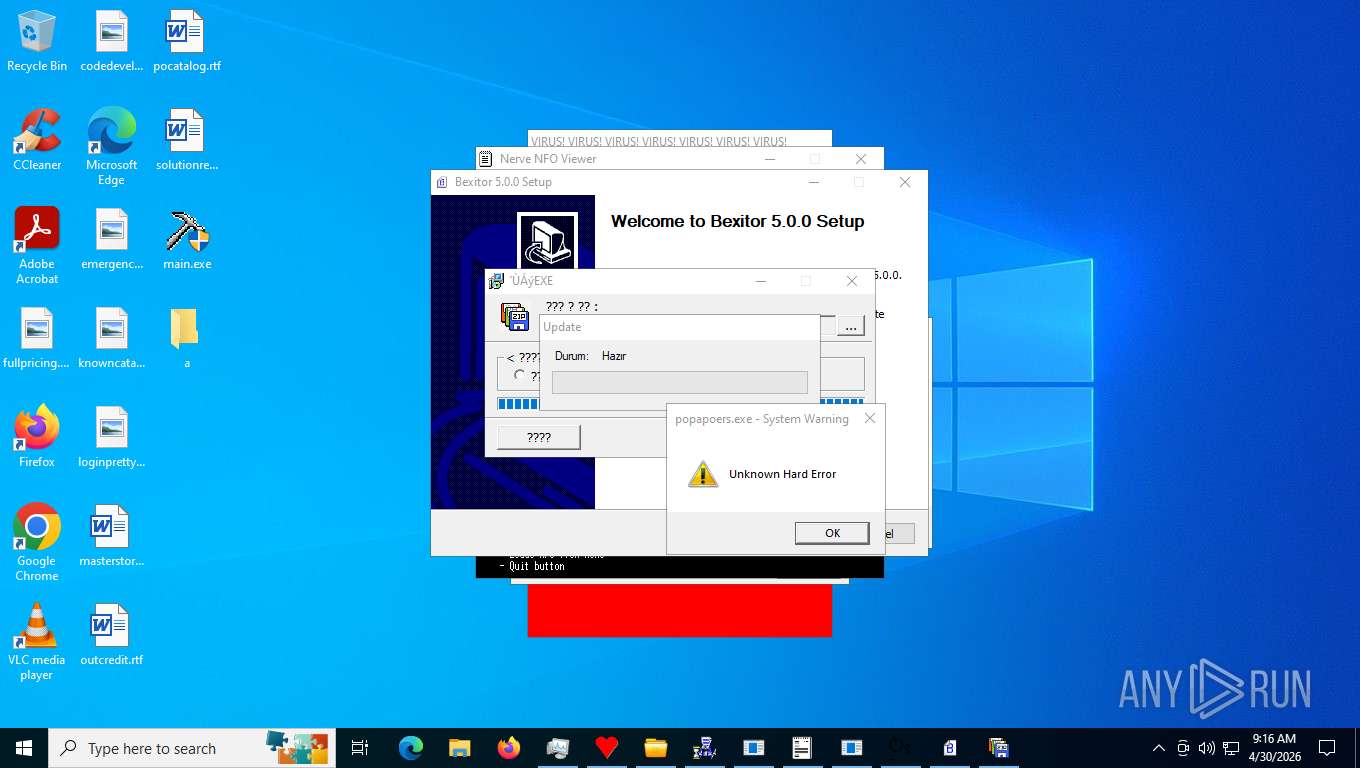This screenshot has height=768, width=1360.
Task: Click Bexitor Setup title bar icon
Action: click(x=442, y=182)
